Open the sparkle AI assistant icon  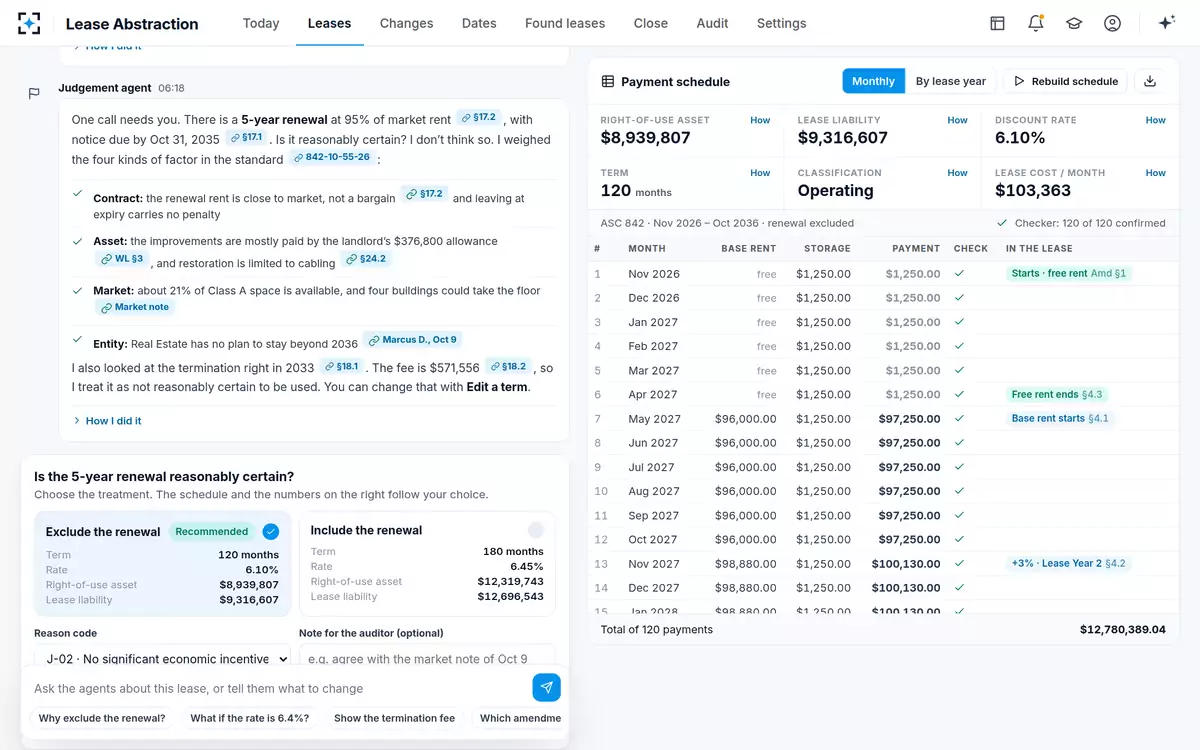[x=1166, y=23]
